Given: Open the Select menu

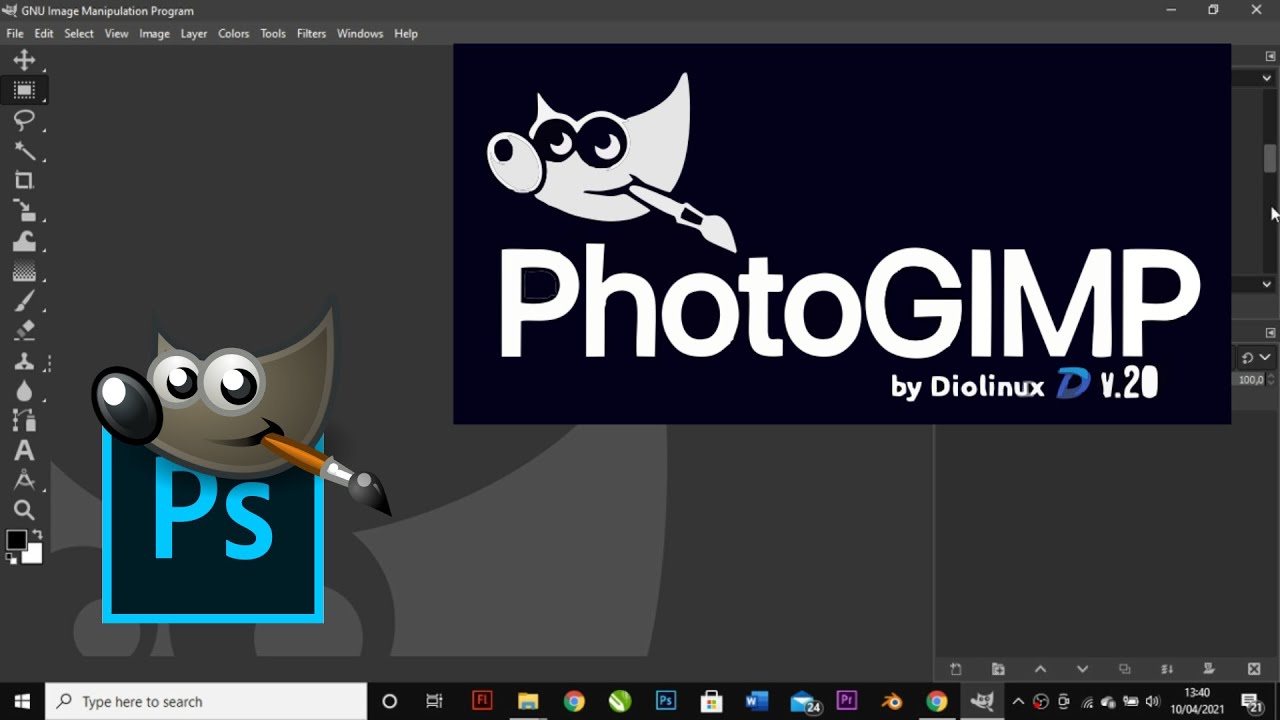Looking at the screenshot, I should point(79,33).
